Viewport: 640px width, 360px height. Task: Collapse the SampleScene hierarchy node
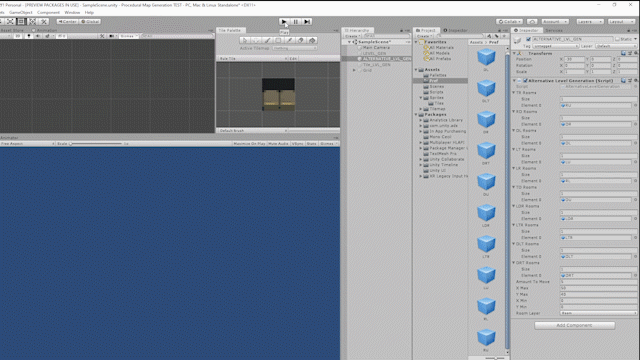(x=349, y=42)
